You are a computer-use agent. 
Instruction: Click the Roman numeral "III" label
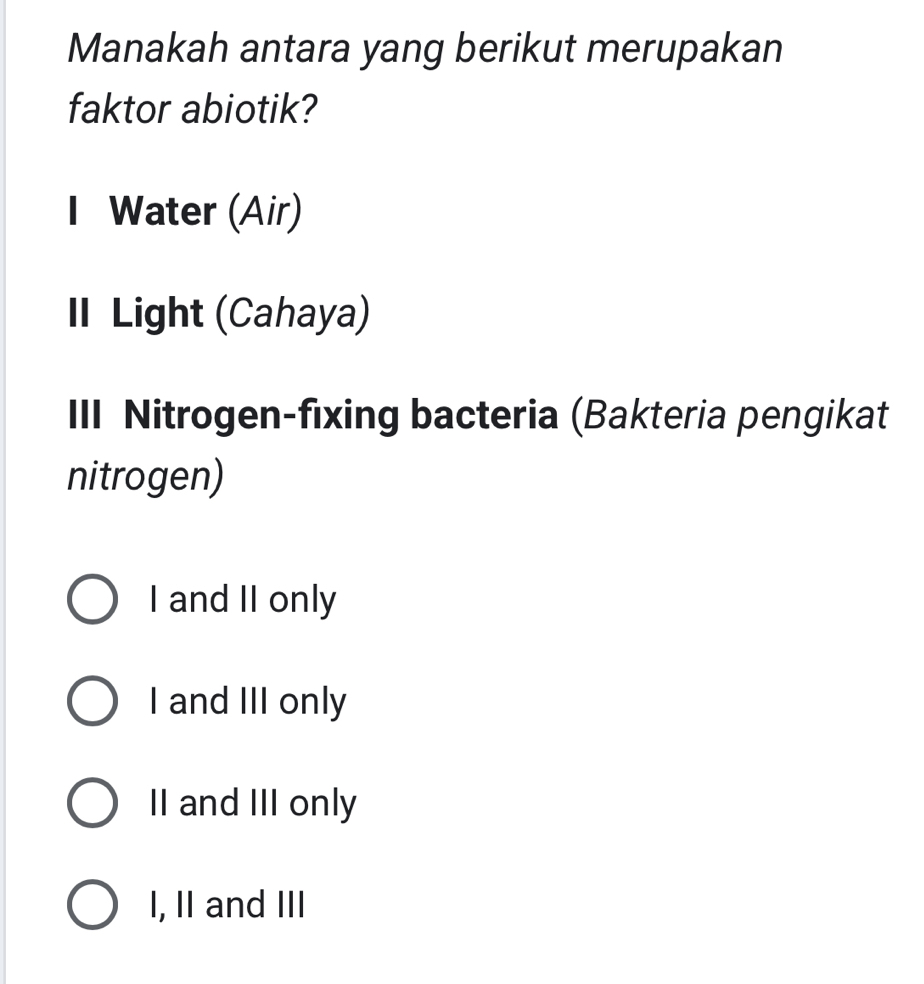86,416
